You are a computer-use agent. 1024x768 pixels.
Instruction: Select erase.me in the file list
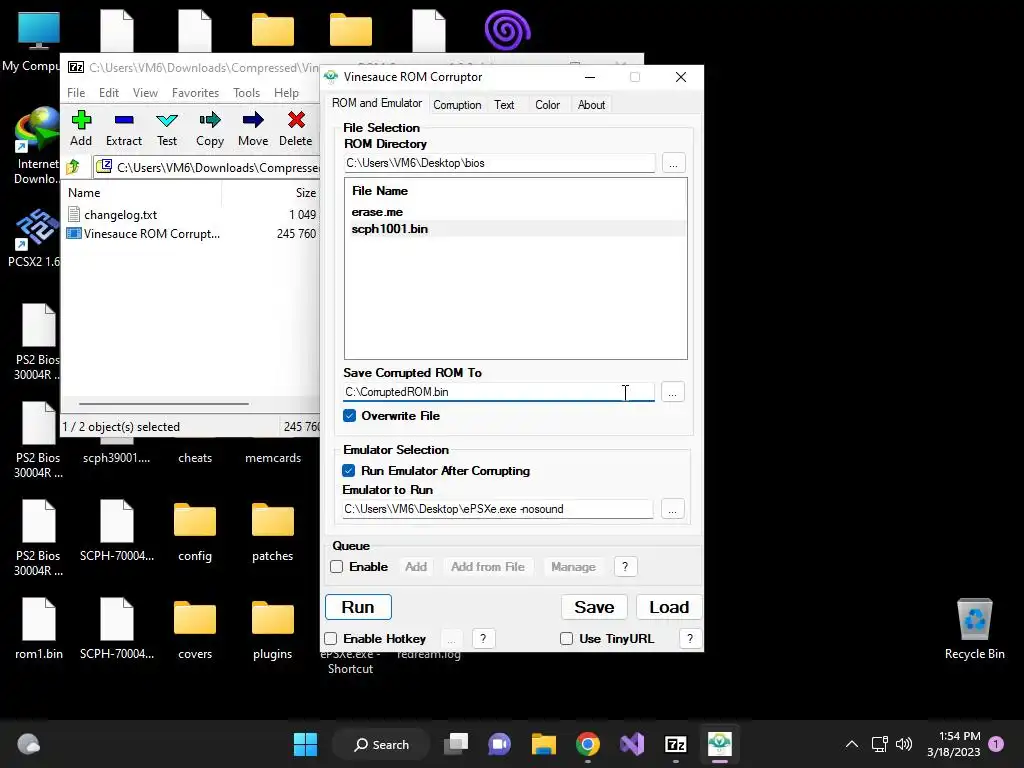point(515,212)
